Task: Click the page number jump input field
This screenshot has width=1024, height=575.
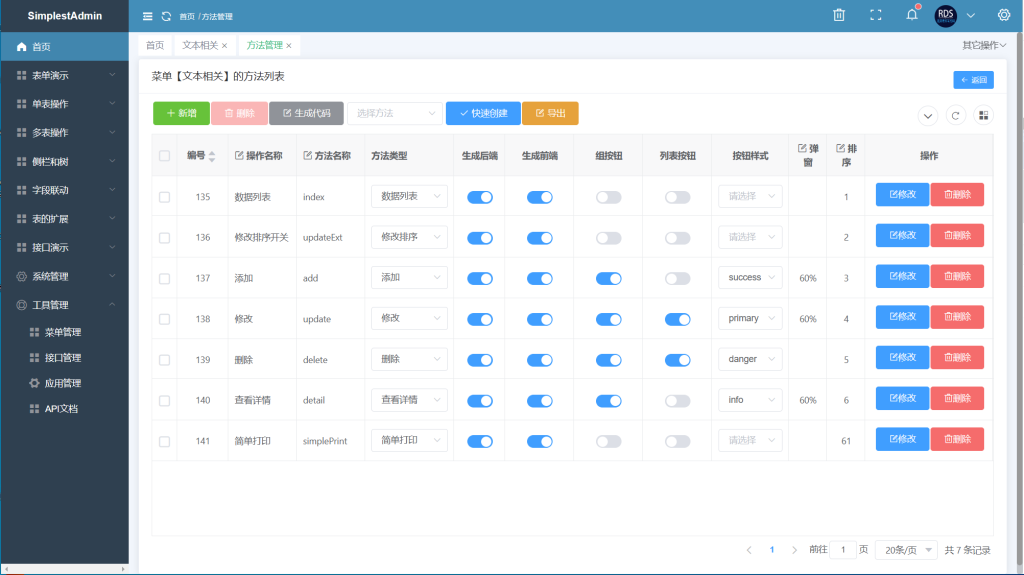Action: (844, 550)
